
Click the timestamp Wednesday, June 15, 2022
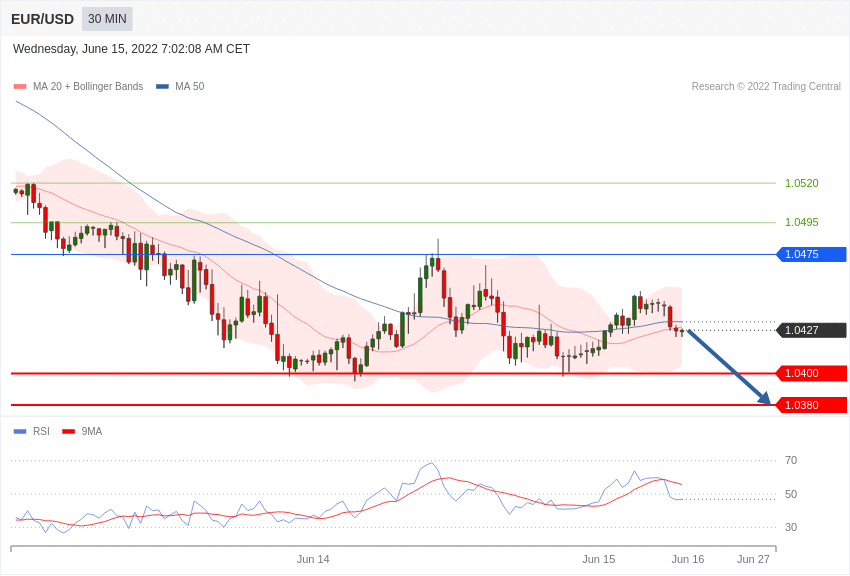(131, 49)
